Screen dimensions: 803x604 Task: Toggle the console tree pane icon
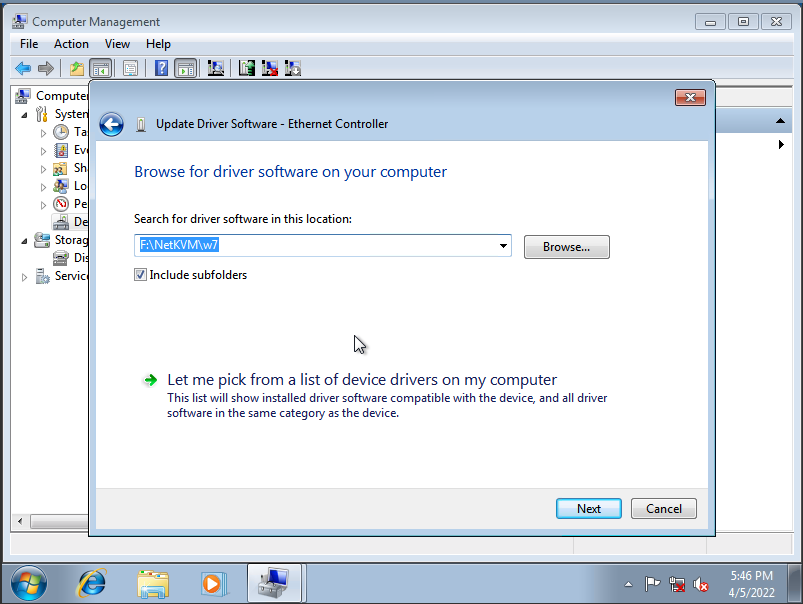point(100,68)
